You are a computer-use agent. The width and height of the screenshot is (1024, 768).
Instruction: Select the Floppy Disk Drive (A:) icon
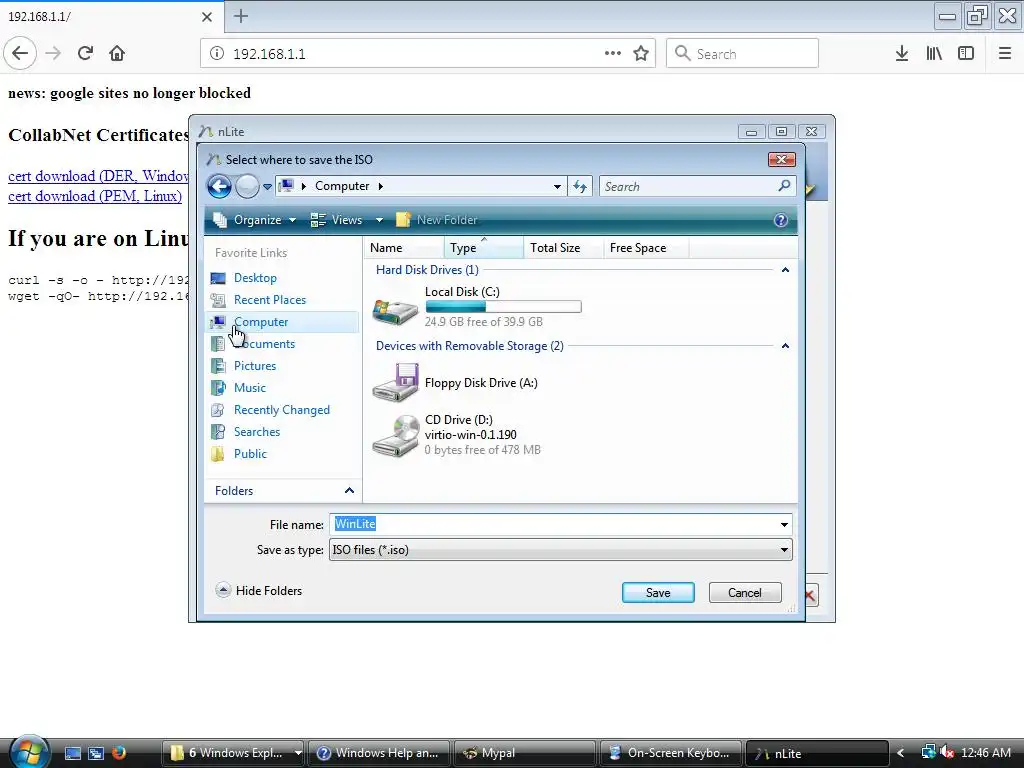[x=395, y=383]
